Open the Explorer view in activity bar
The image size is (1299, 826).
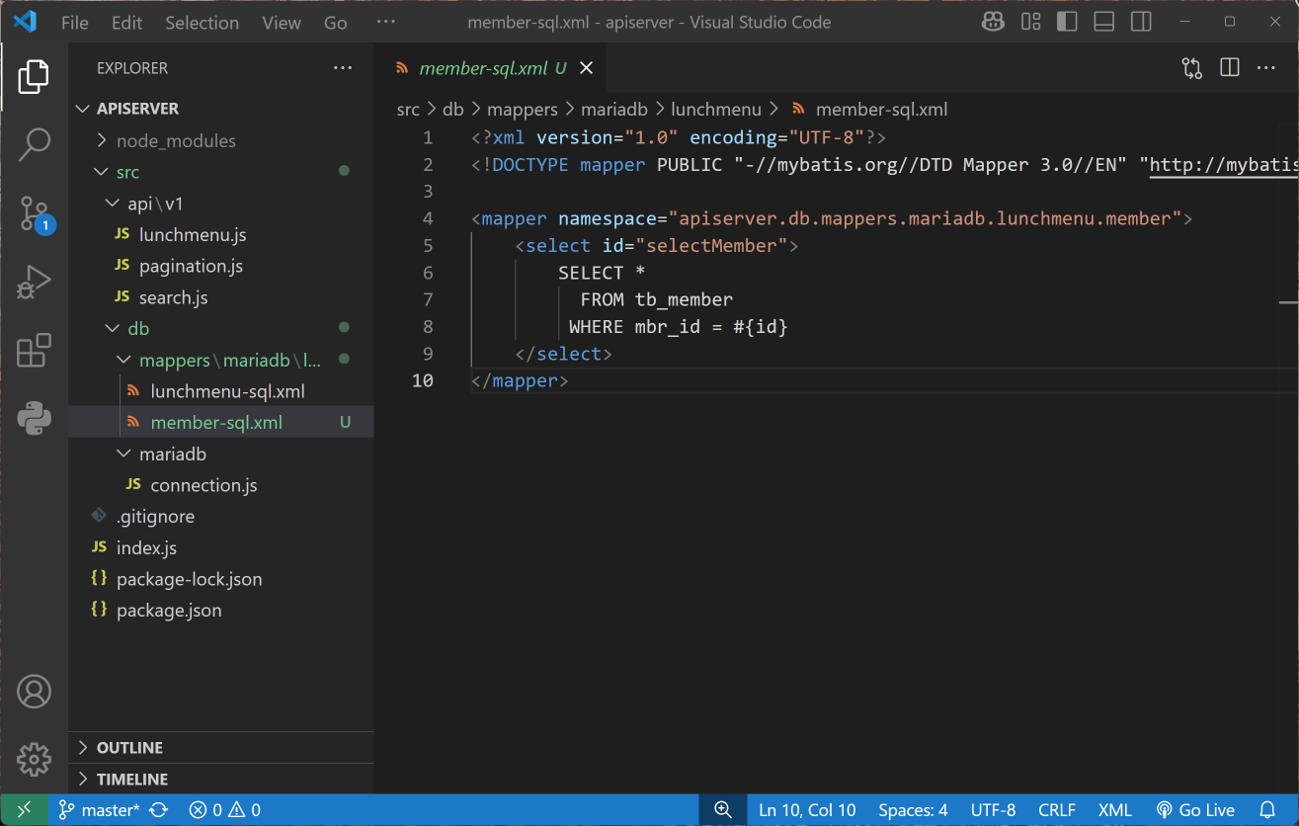click(33, 77)
